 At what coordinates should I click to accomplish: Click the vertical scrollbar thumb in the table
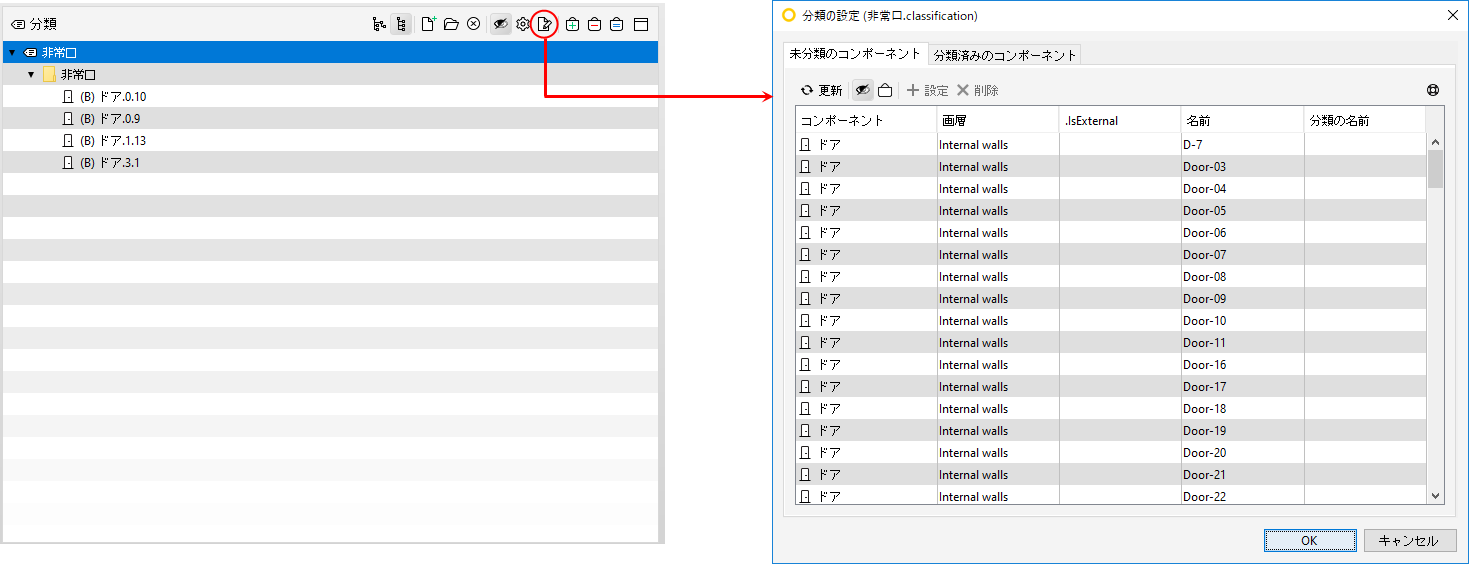1435,169
